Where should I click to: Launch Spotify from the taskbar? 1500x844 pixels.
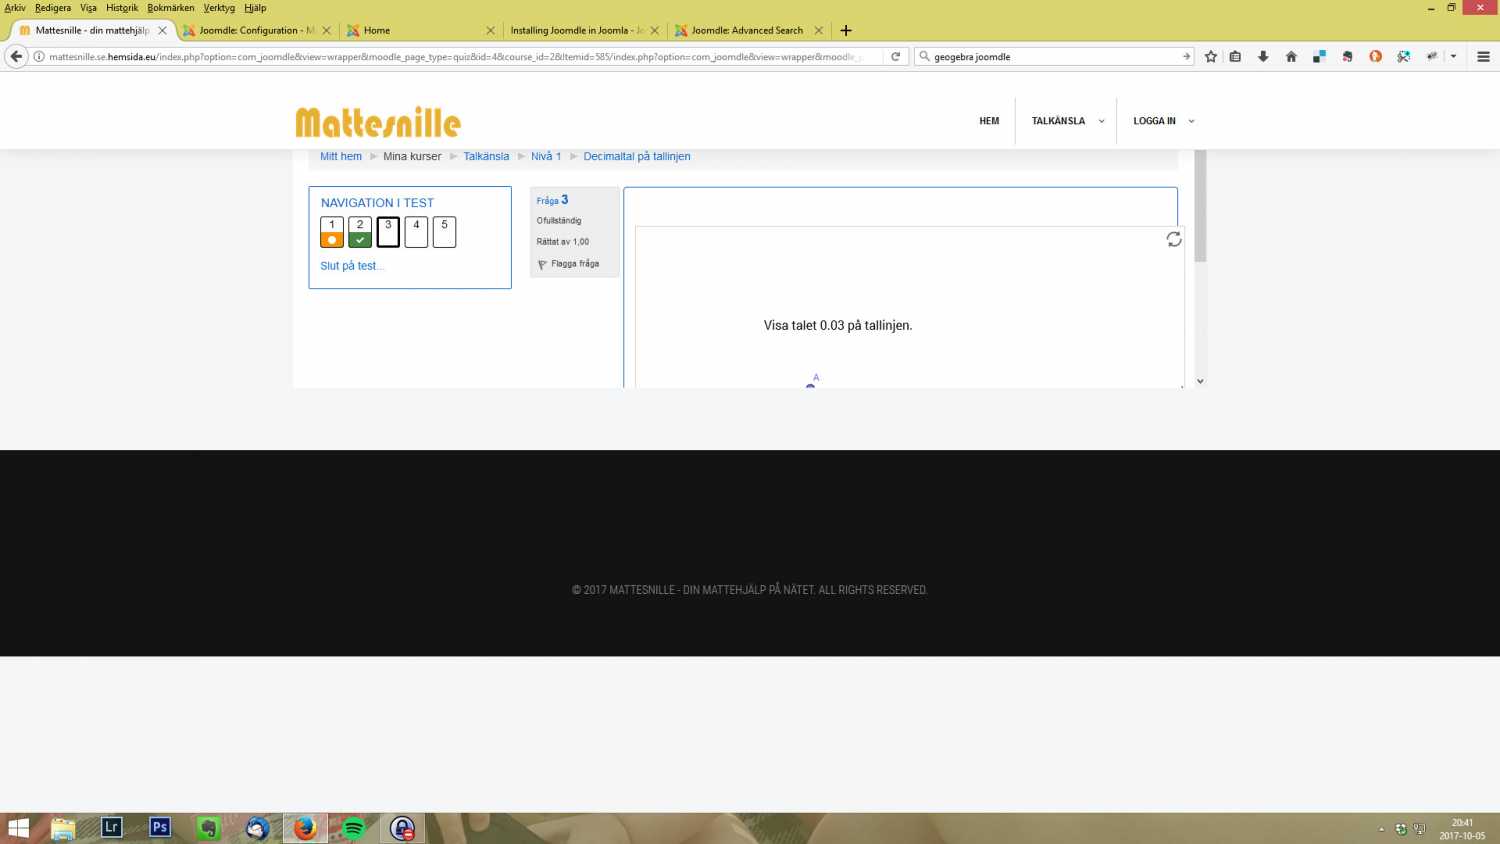[353, 828]
